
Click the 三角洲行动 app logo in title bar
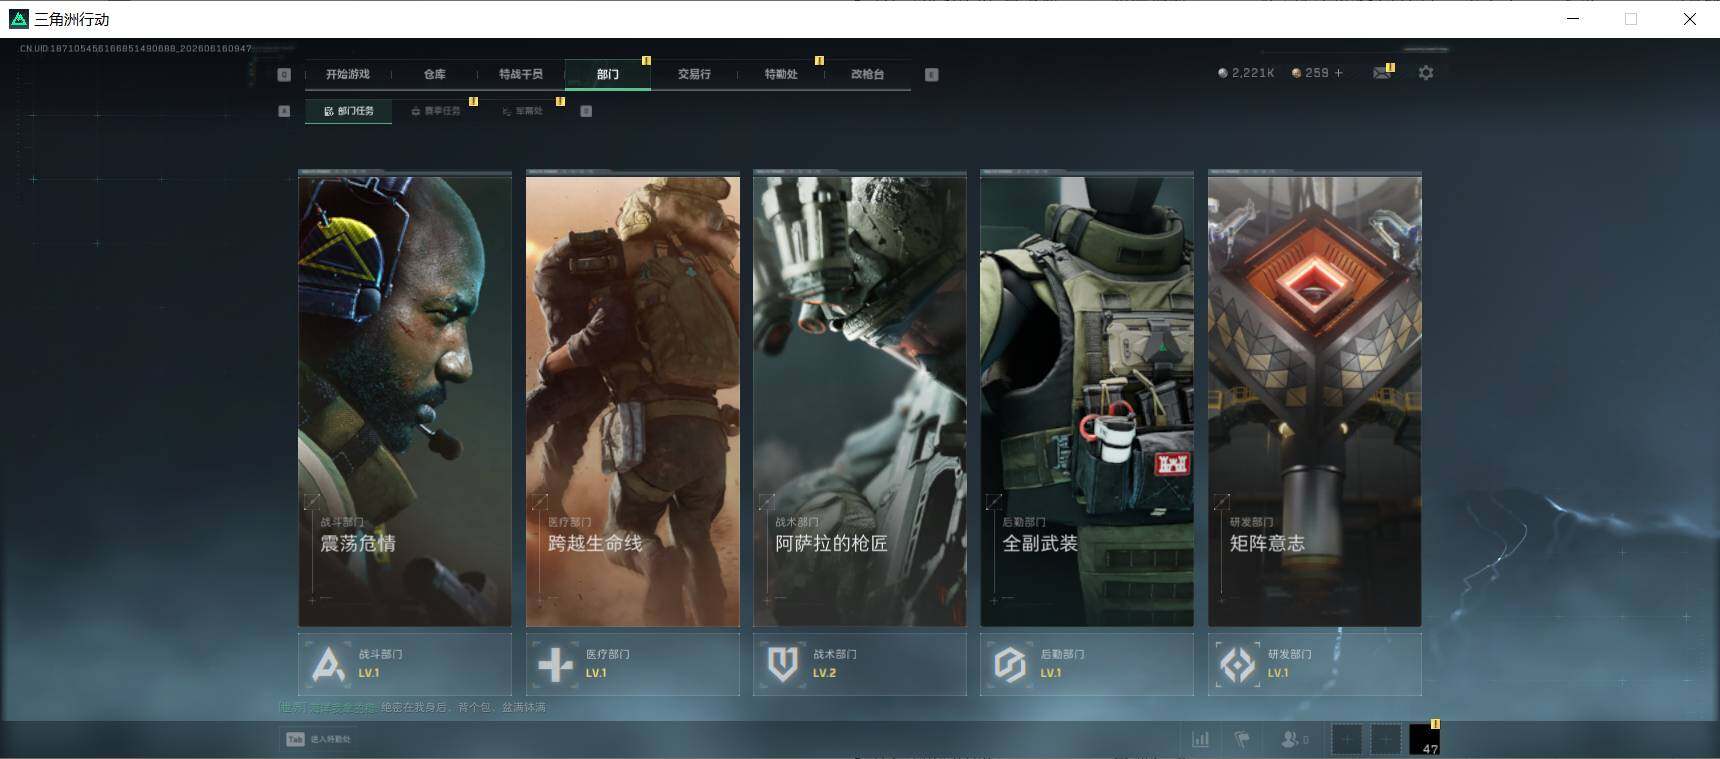[x=18, y=19]
